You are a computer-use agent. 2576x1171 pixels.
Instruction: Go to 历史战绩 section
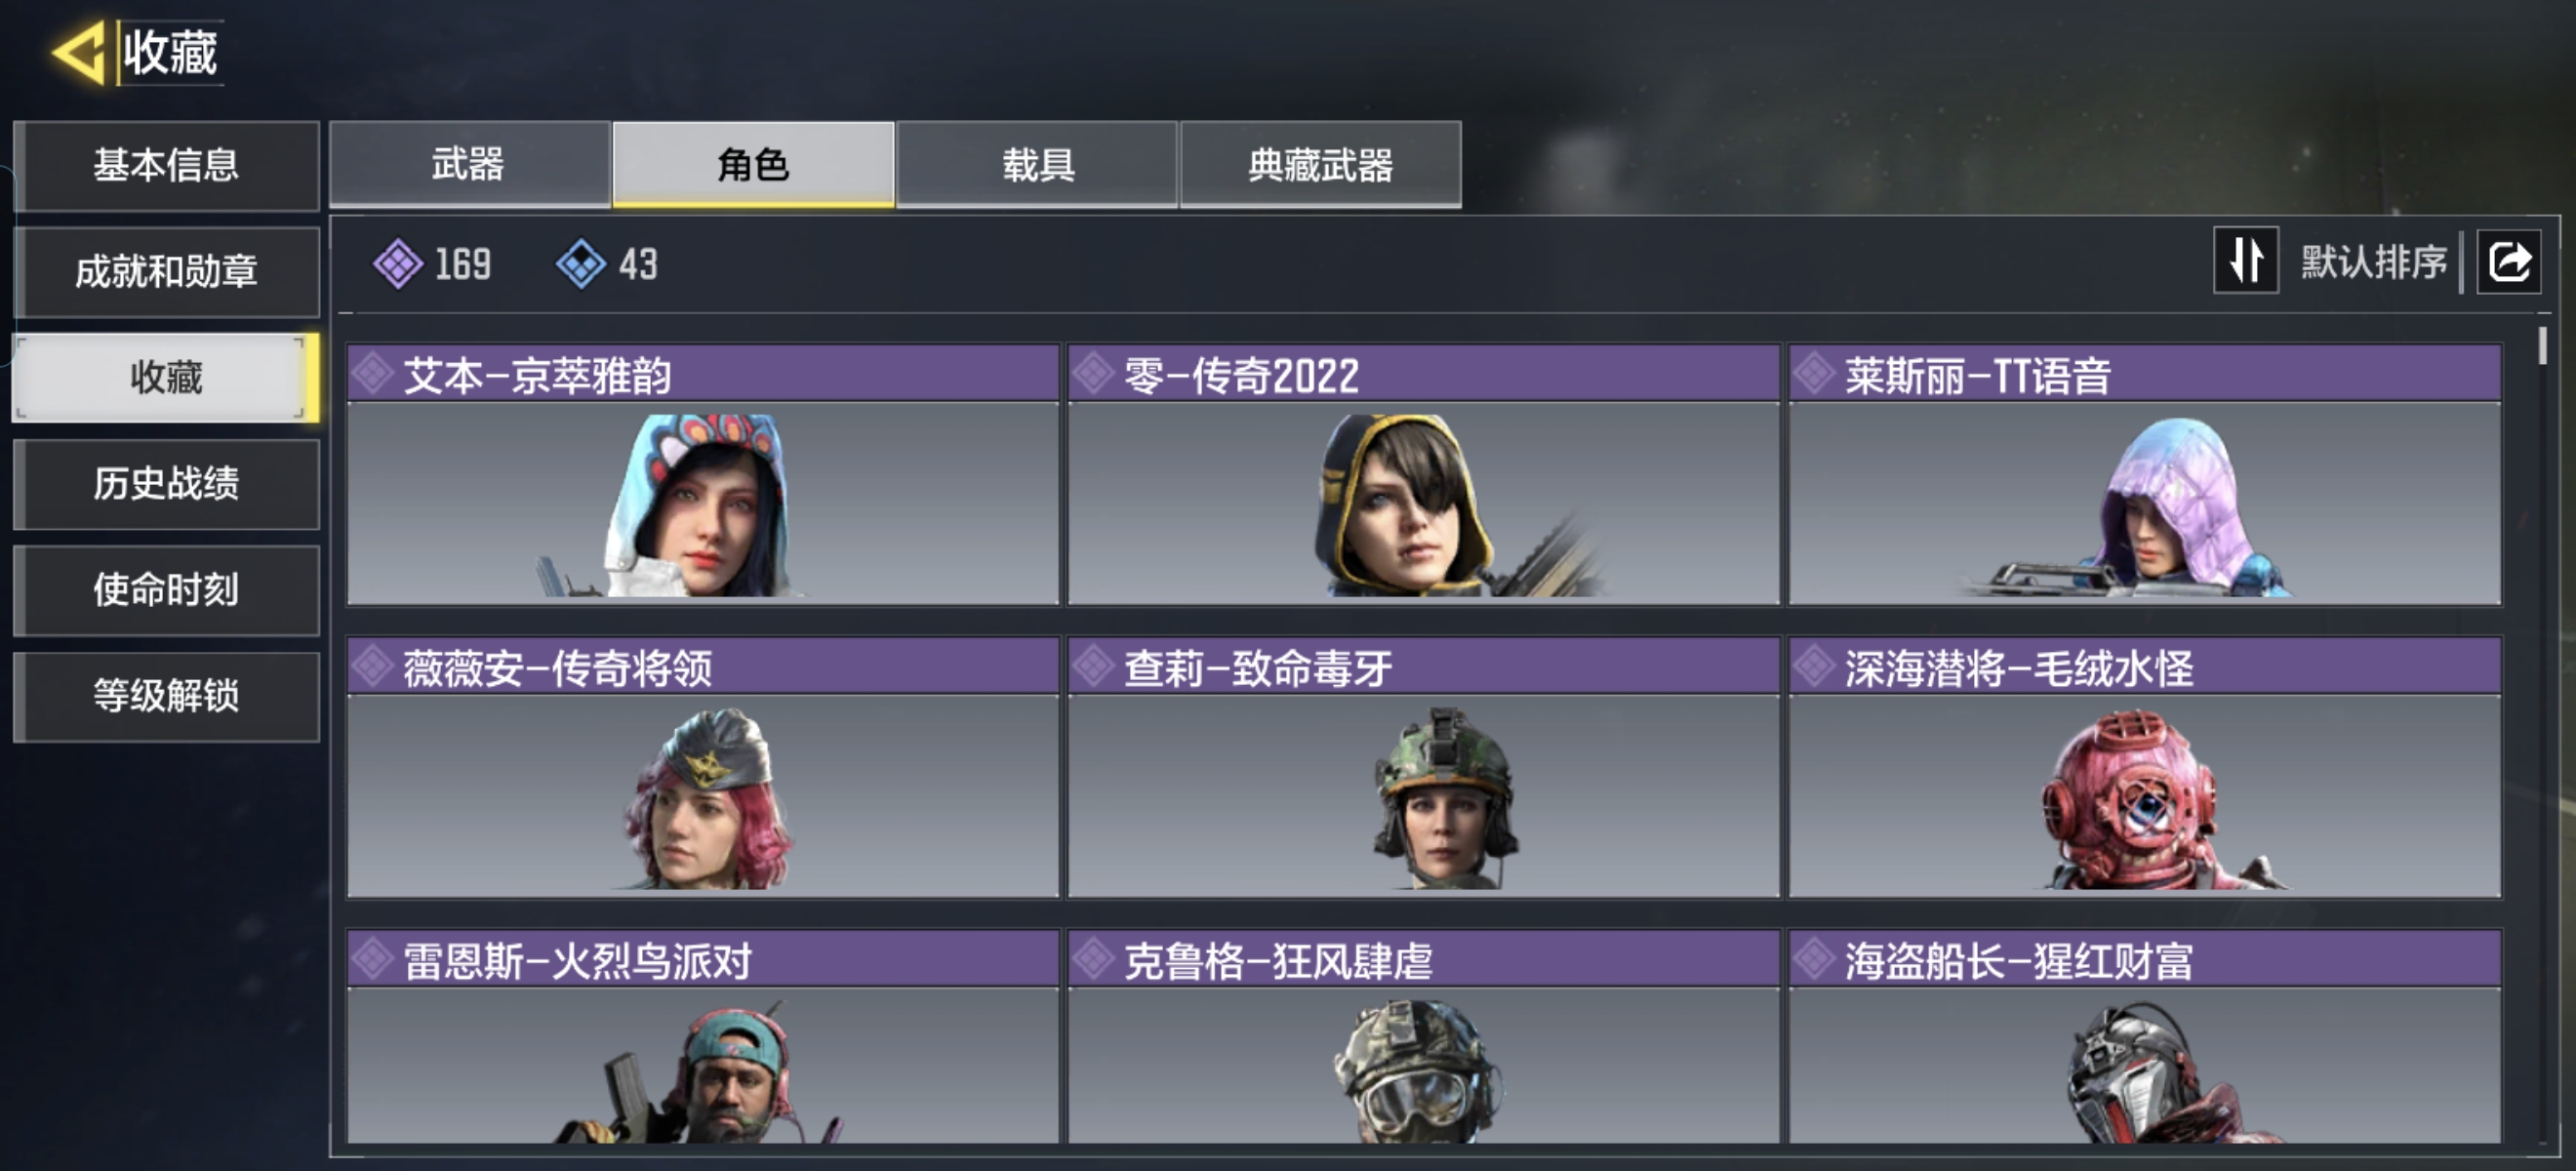pos(167,484)
